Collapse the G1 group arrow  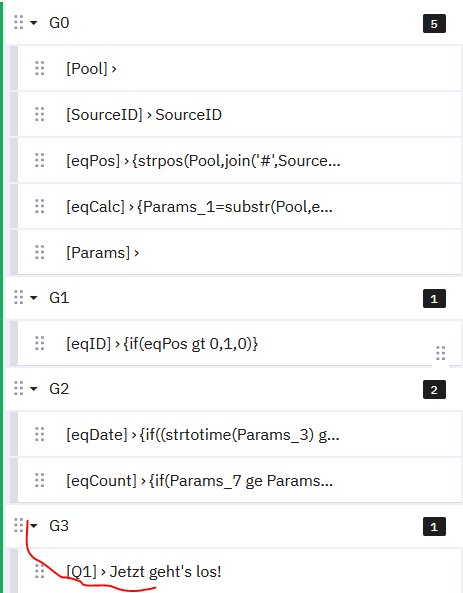point(34,298)
